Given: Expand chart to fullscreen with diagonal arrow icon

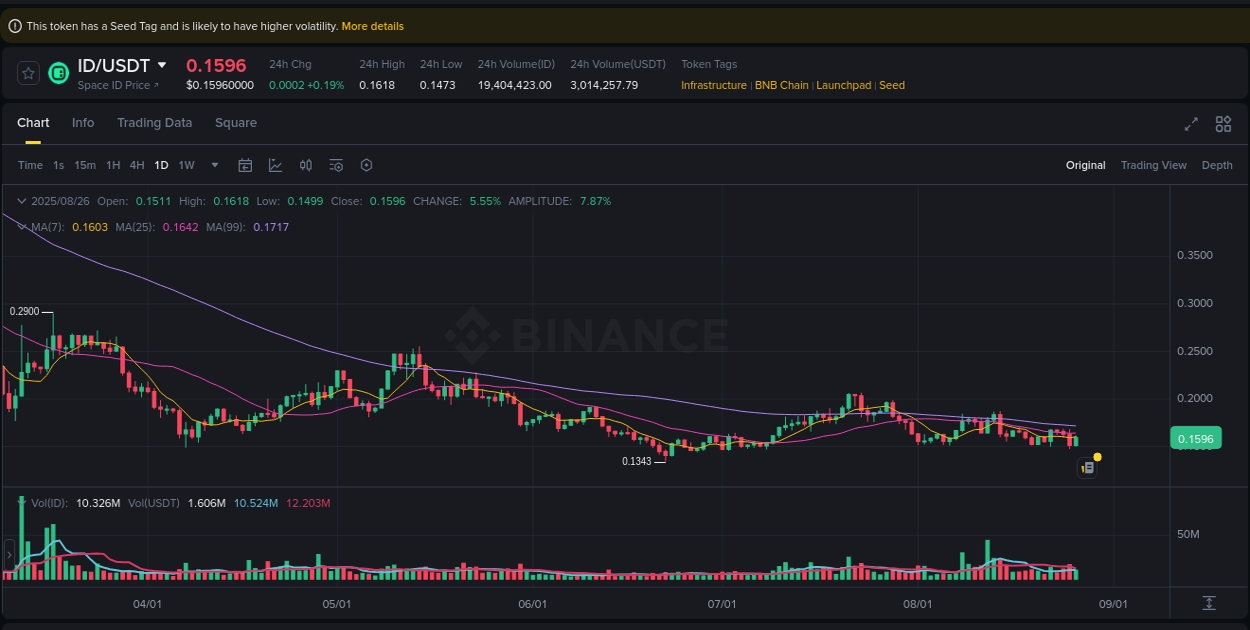Looking at the screenshot, I should 1190,124.
